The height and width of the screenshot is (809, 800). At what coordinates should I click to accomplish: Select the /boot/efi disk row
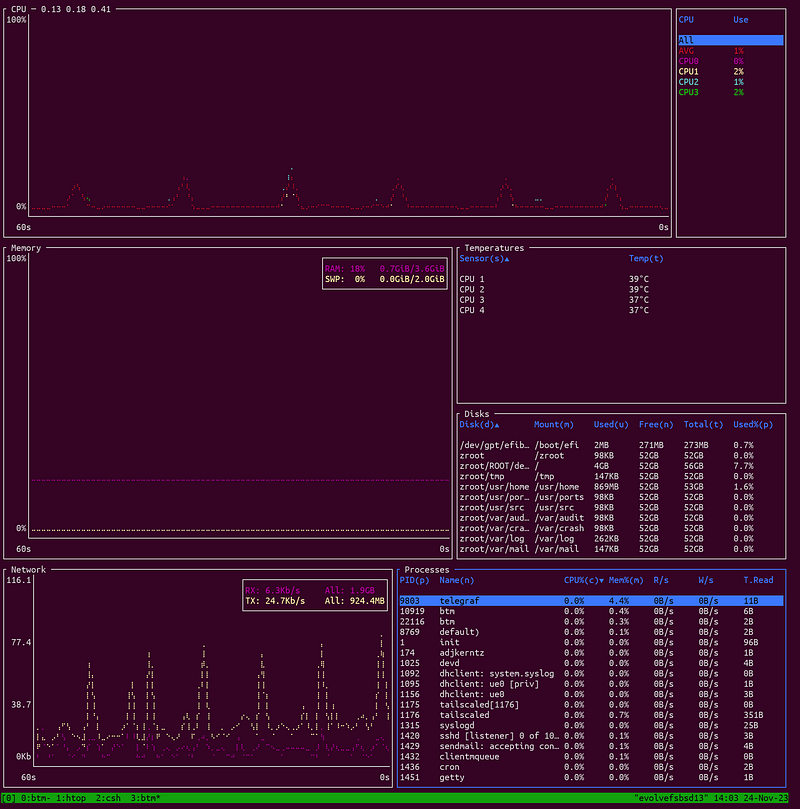[x=621, y=445]
